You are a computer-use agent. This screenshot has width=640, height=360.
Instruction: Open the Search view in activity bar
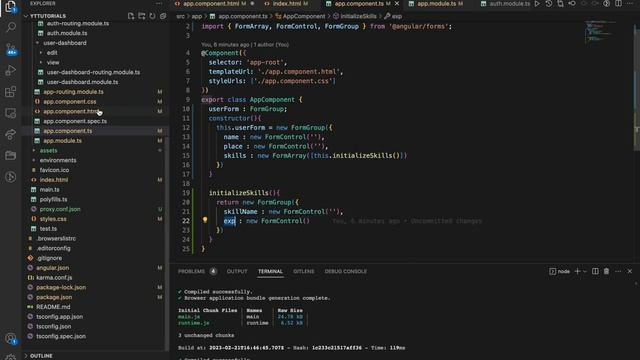11,27
